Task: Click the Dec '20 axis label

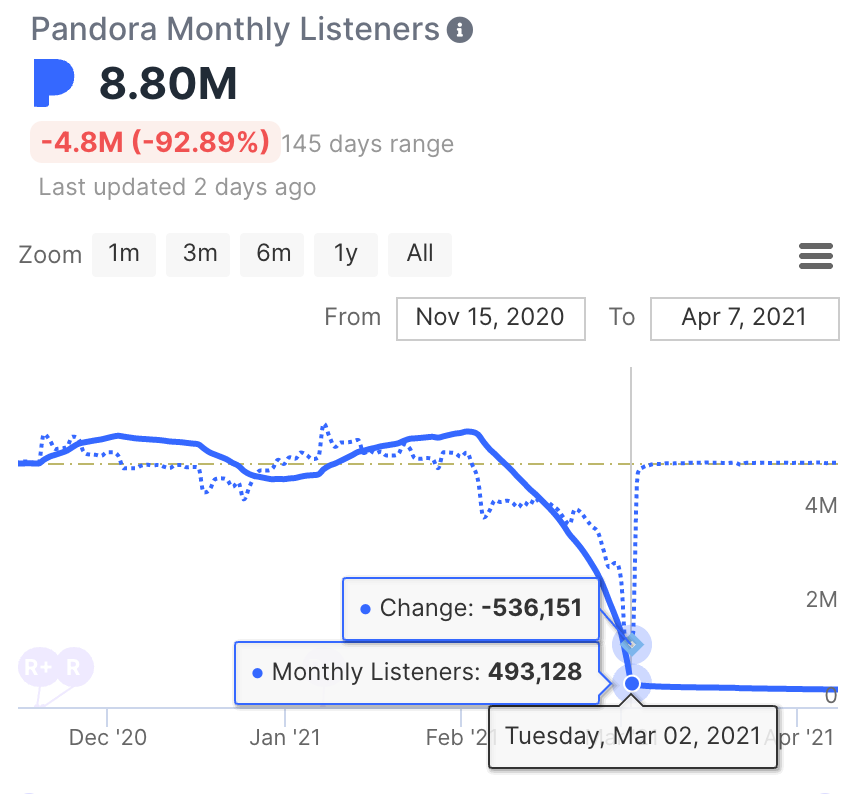Action: (x=107, y=738)
